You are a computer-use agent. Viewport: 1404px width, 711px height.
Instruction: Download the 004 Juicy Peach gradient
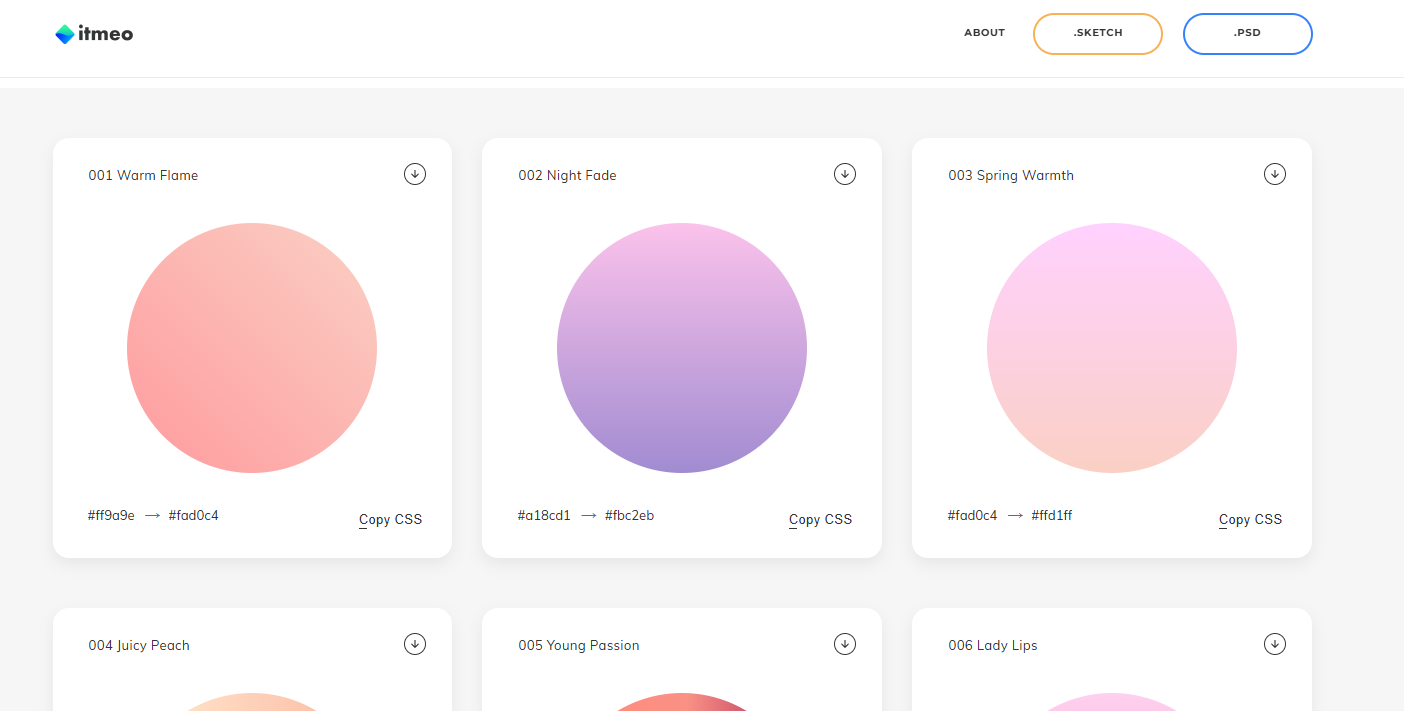coord(415,644)
